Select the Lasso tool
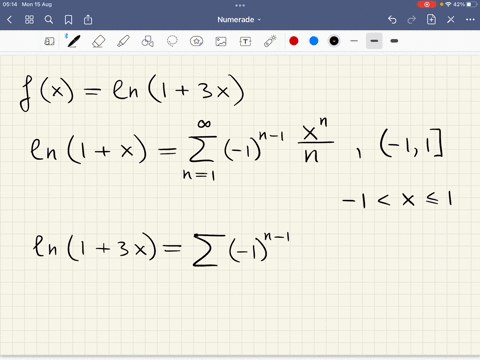 pyautogui.click(x=172, y=41)
